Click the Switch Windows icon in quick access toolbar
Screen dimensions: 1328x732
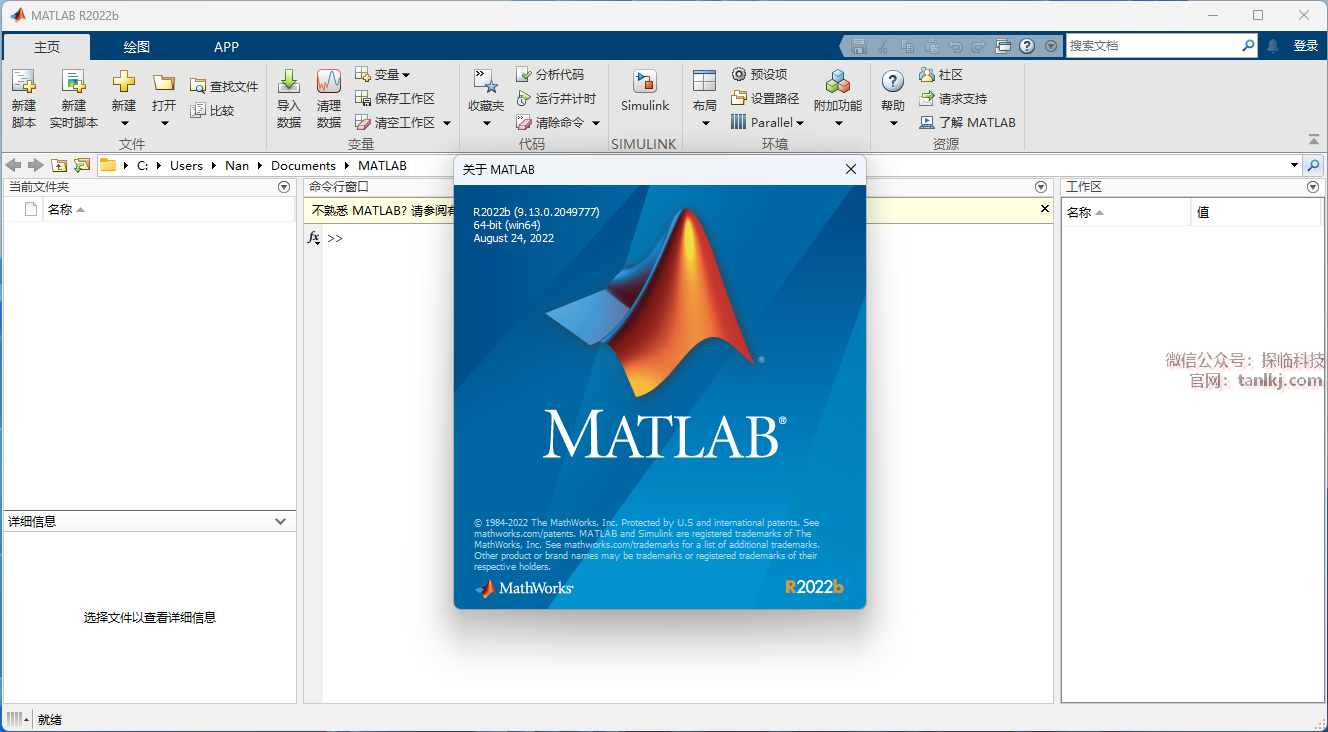[1003, 46]
